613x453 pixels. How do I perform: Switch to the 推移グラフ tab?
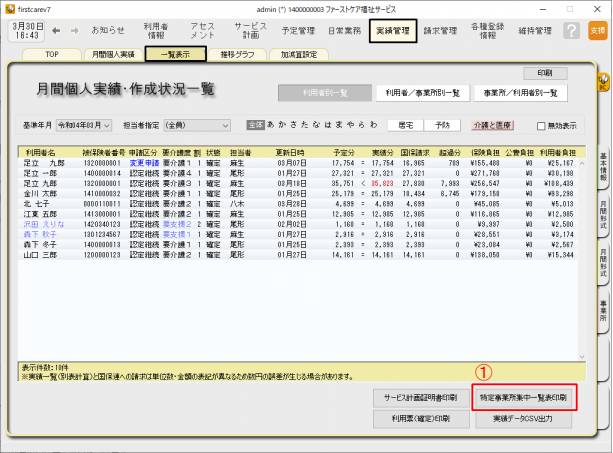(239, 54)
